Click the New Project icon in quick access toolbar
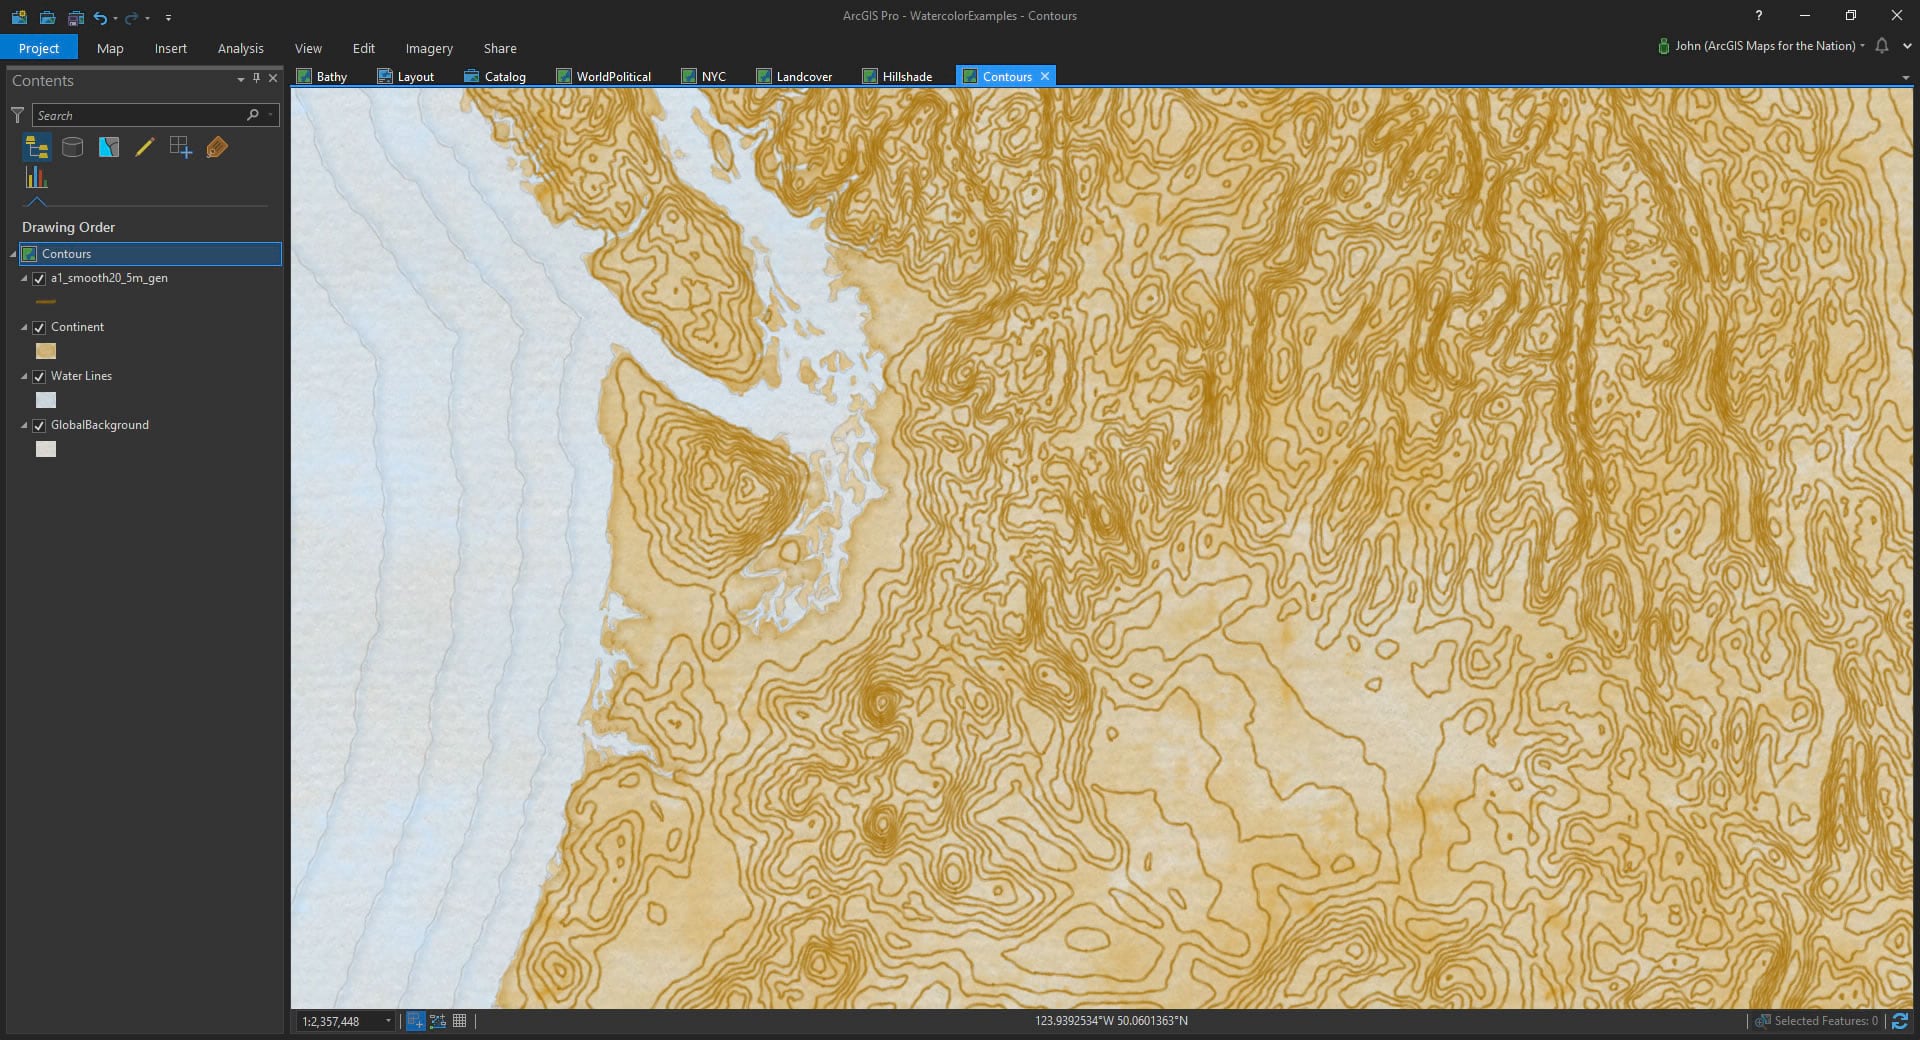The width and height of the screenshot is (1920, 1040). pyautogui.click(x=19, y=17)
